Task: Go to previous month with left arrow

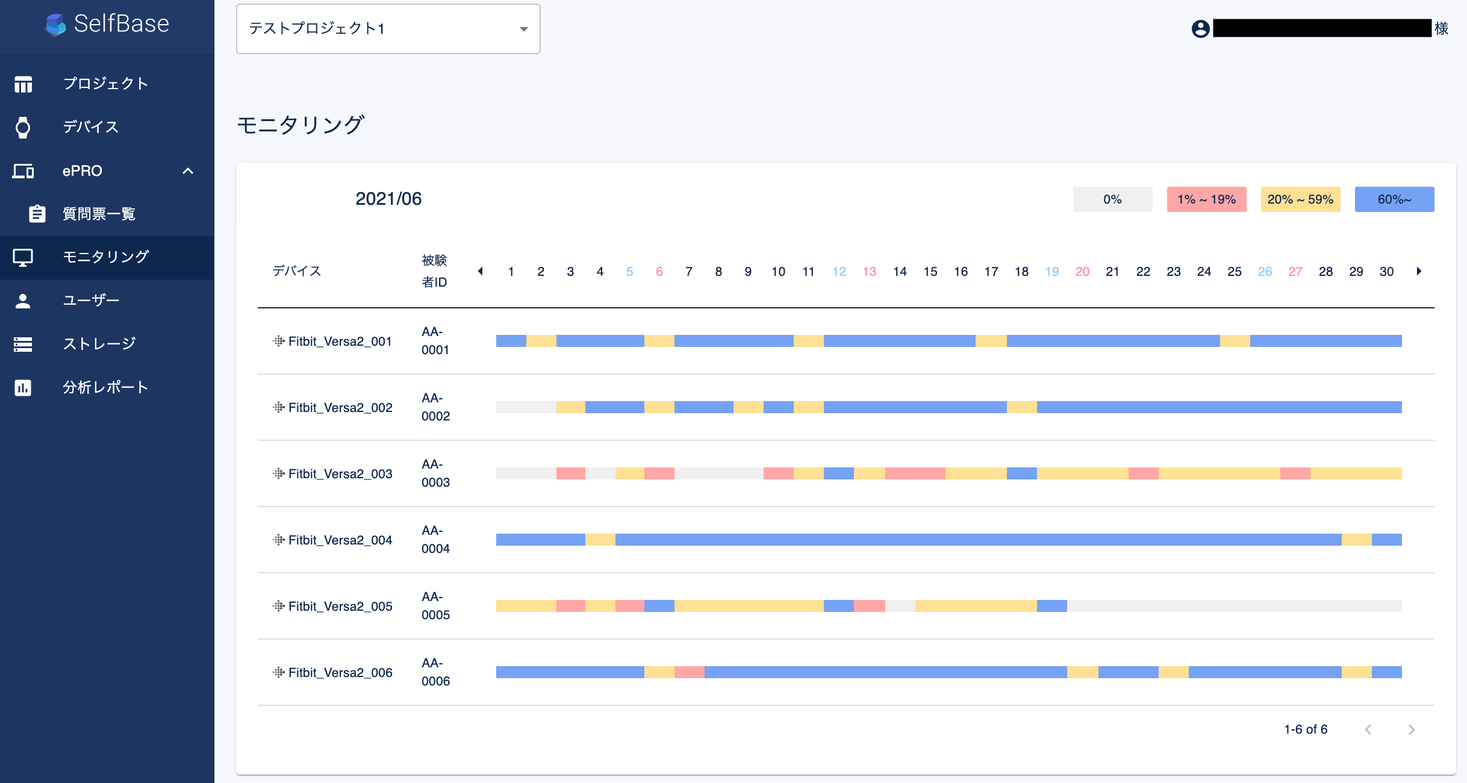Action: tap(480, 271)
